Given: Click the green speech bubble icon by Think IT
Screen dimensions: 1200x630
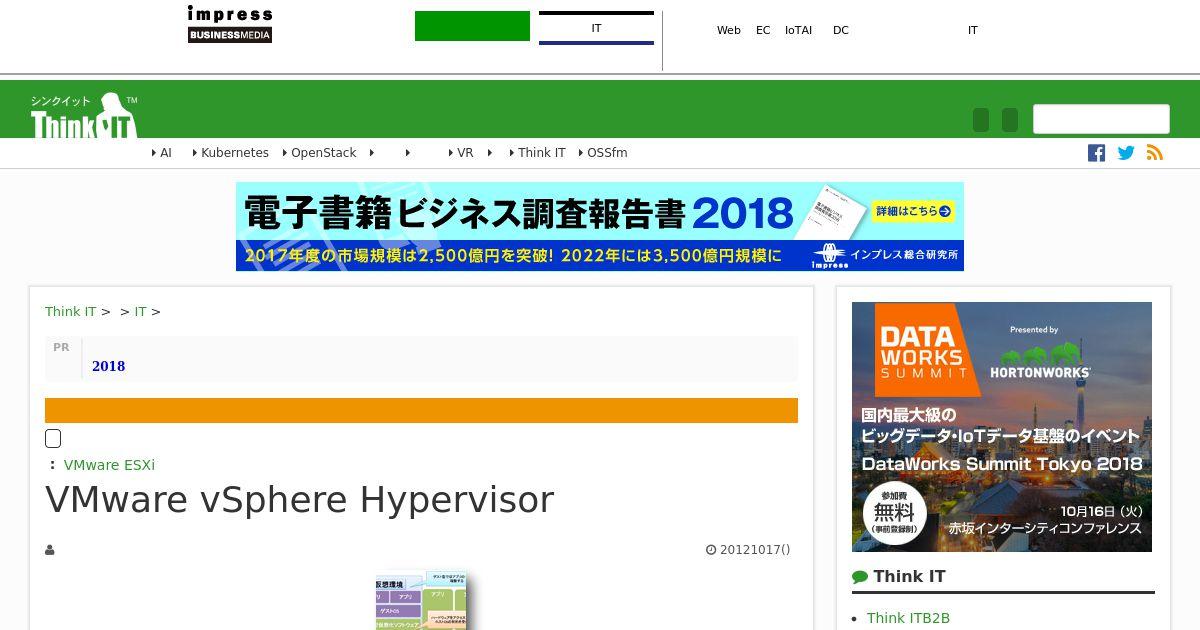Looking at the screenshot, I should [x=860, y=577].
